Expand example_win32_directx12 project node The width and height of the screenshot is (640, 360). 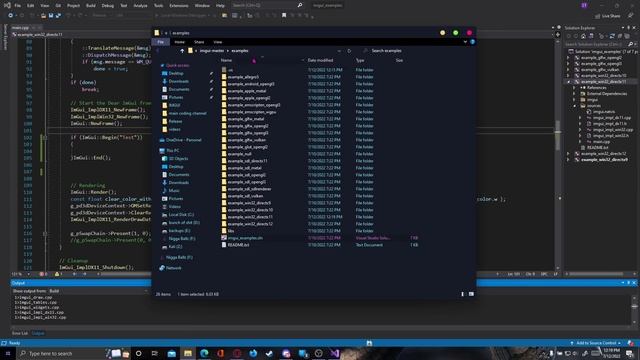pyautogui.click(x=568, y=154)
